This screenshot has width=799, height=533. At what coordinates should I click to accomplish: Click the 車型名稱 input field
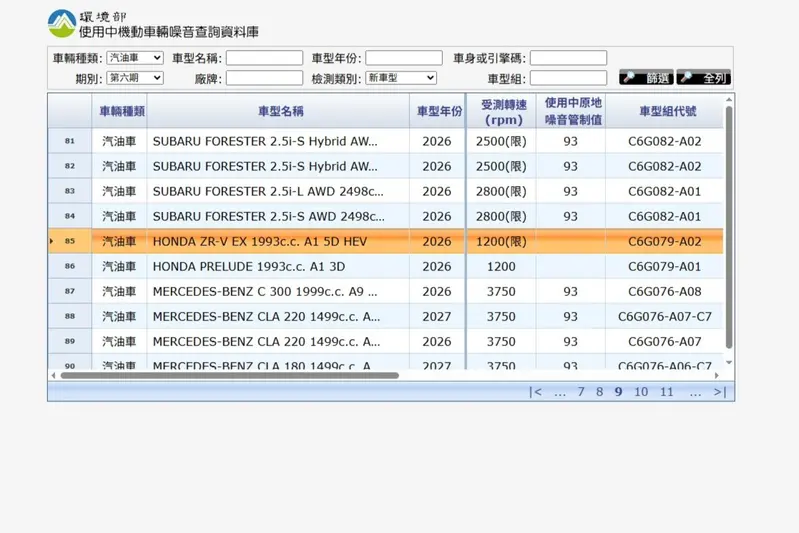pyautogui.click(x=264, y=58)
